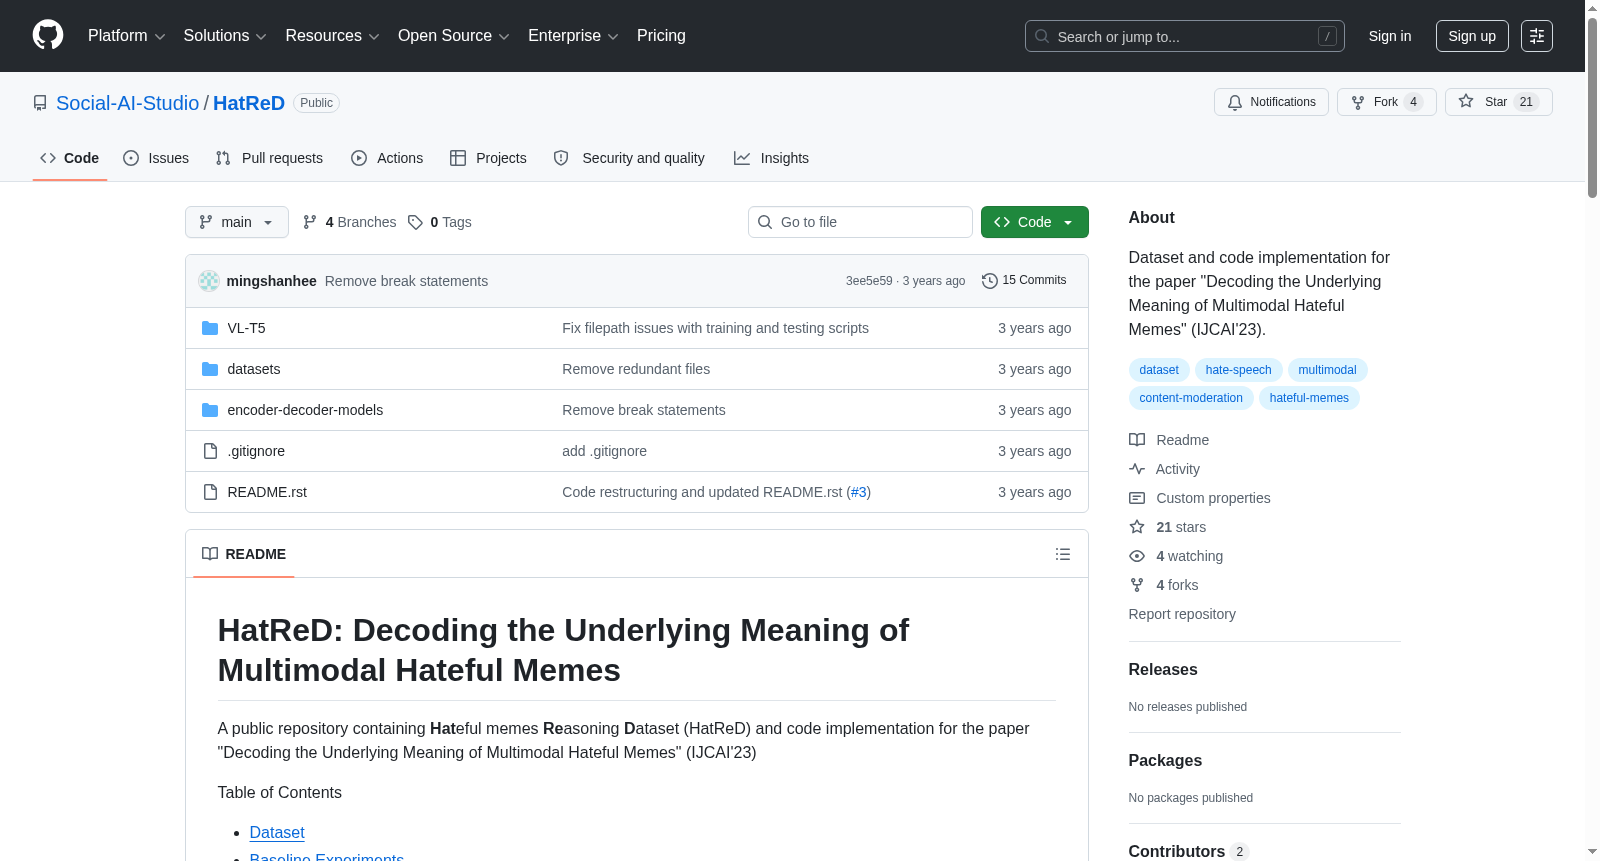
Task: Click the content-moderation topic tag
Action: [x=1191, y=398]
